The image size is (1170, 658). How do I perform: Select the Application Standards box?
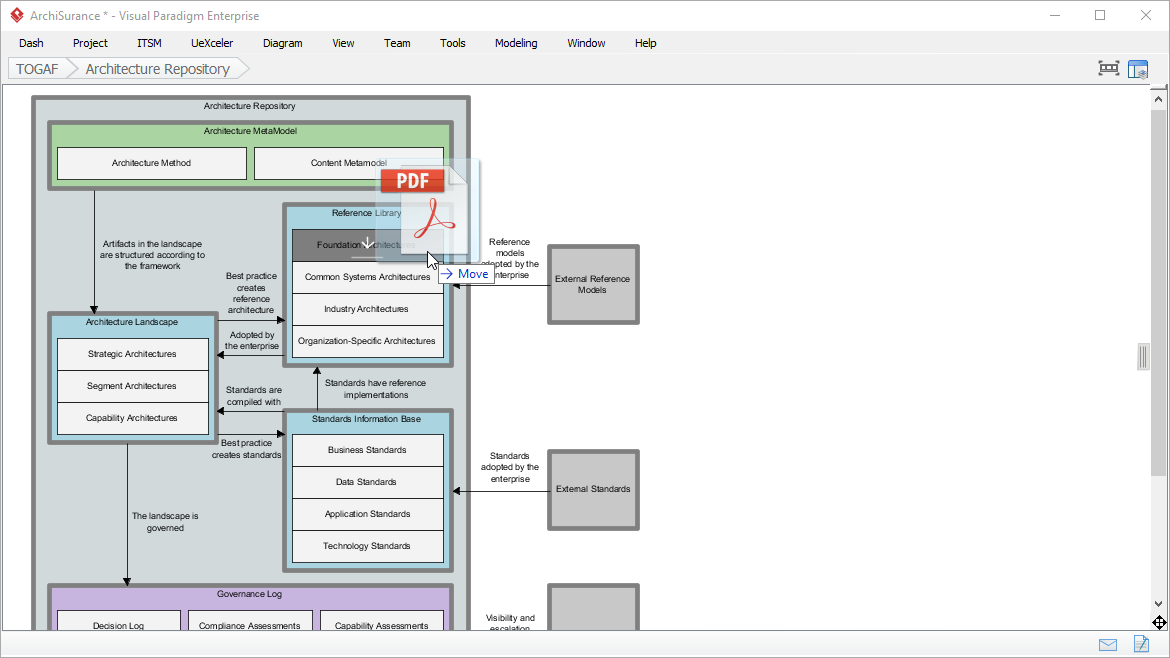tap(367, 514)
